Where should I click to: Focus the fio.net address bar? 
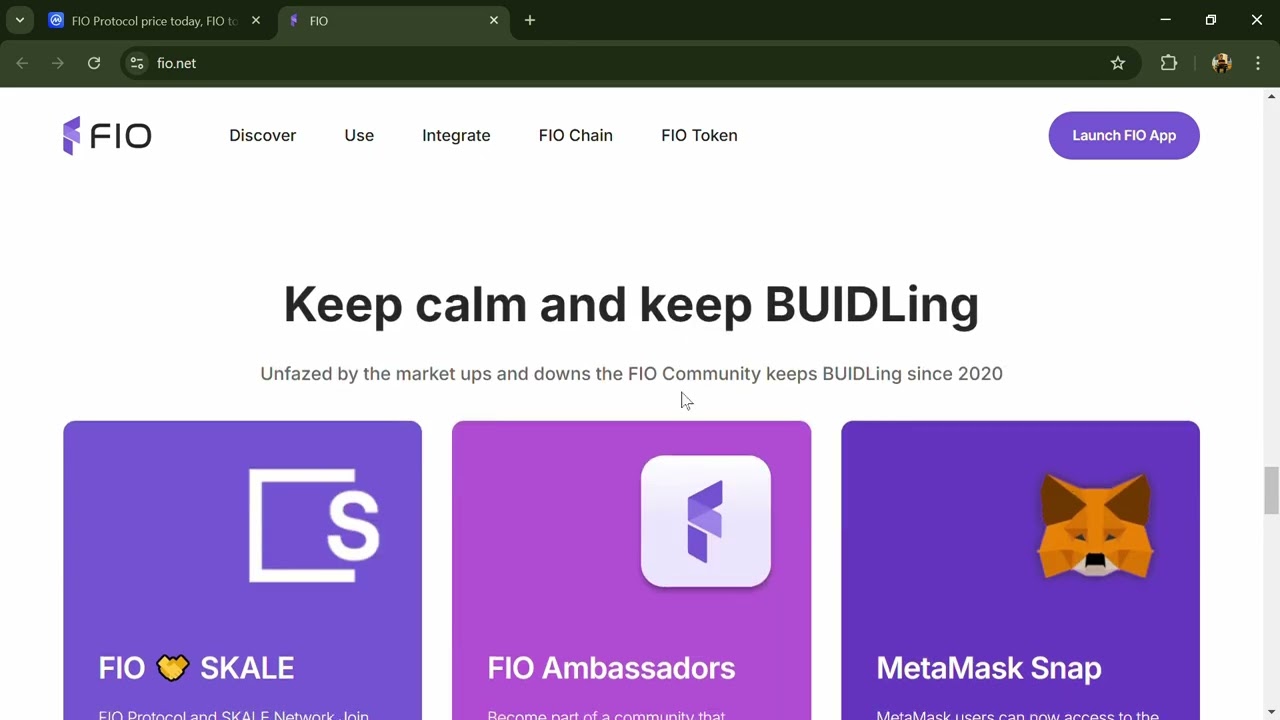click(x=630, y=63)
